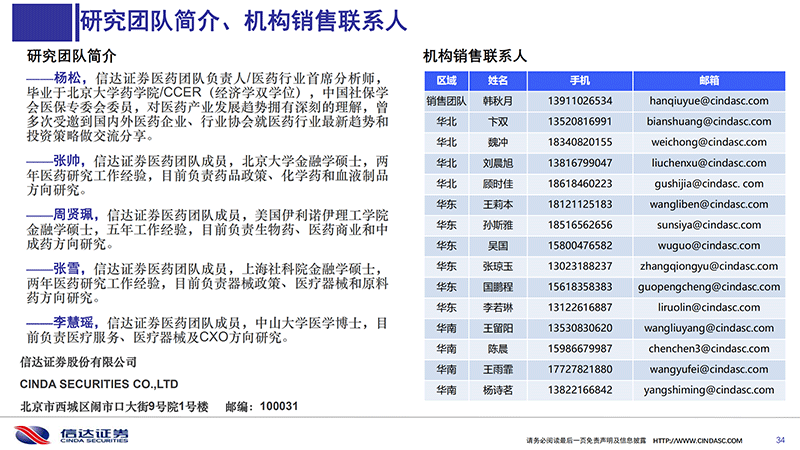Viewport: 800px width, 450px height.
Task: Click the name 陈晨 in table
Action: tap(498, 349)
